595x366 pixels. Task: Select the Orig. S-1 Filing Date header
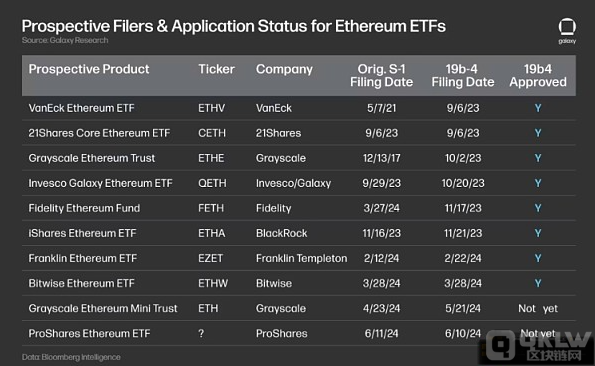tap(381, 75)
